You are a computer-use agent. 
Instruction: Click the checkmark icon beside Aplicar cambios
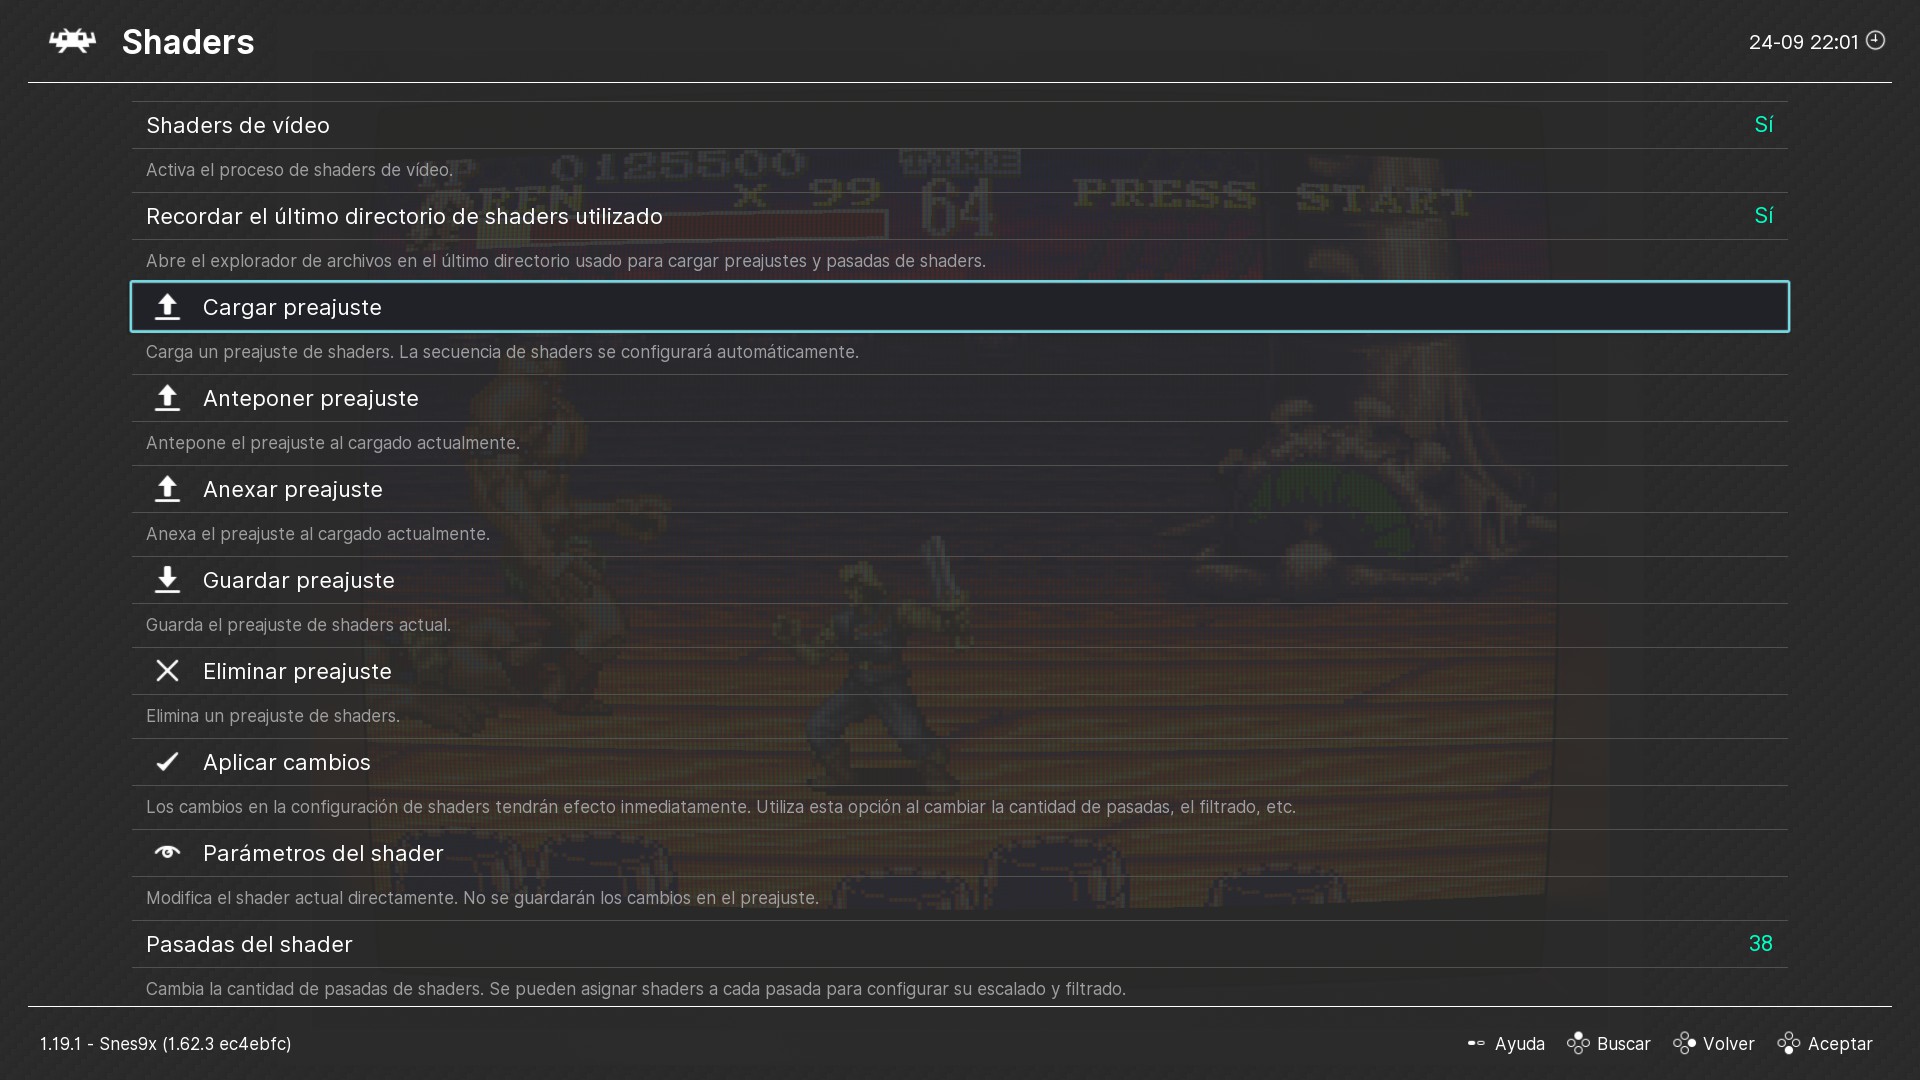(167, 762)
